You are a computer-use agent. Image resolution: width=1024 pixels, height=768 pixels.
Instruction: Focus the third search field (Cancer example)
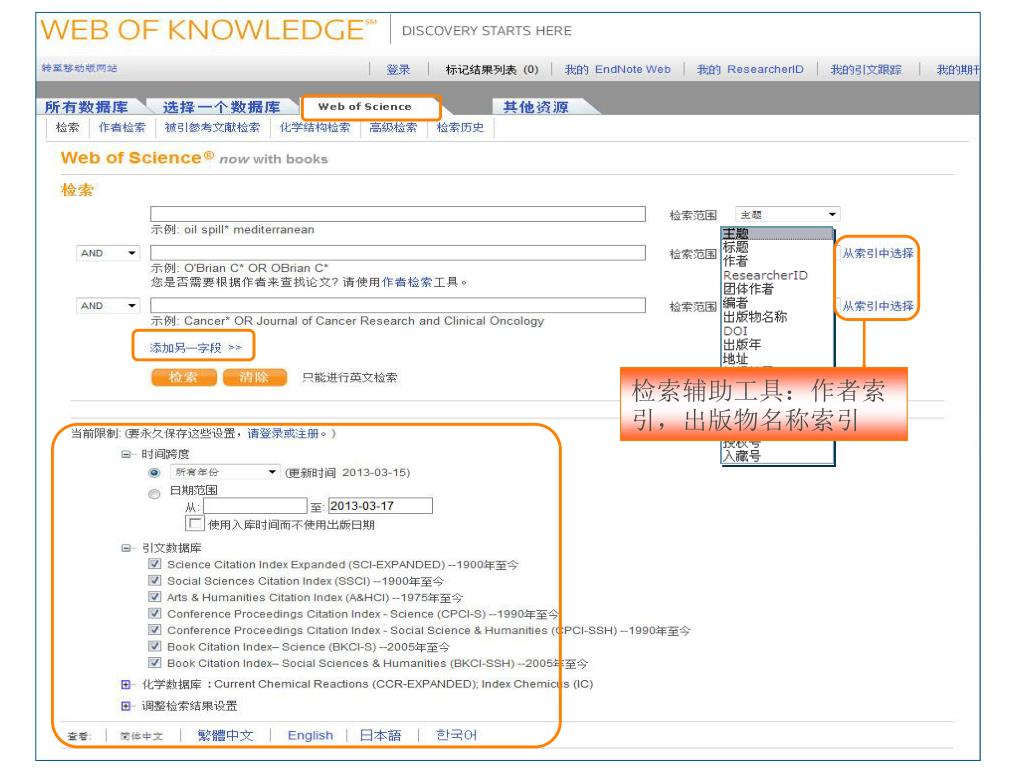[x=398, y=305]
